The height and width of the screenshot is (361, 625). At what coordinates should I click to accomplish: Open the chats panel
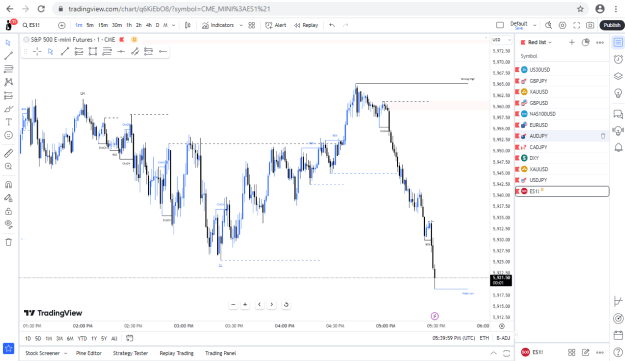618,114
